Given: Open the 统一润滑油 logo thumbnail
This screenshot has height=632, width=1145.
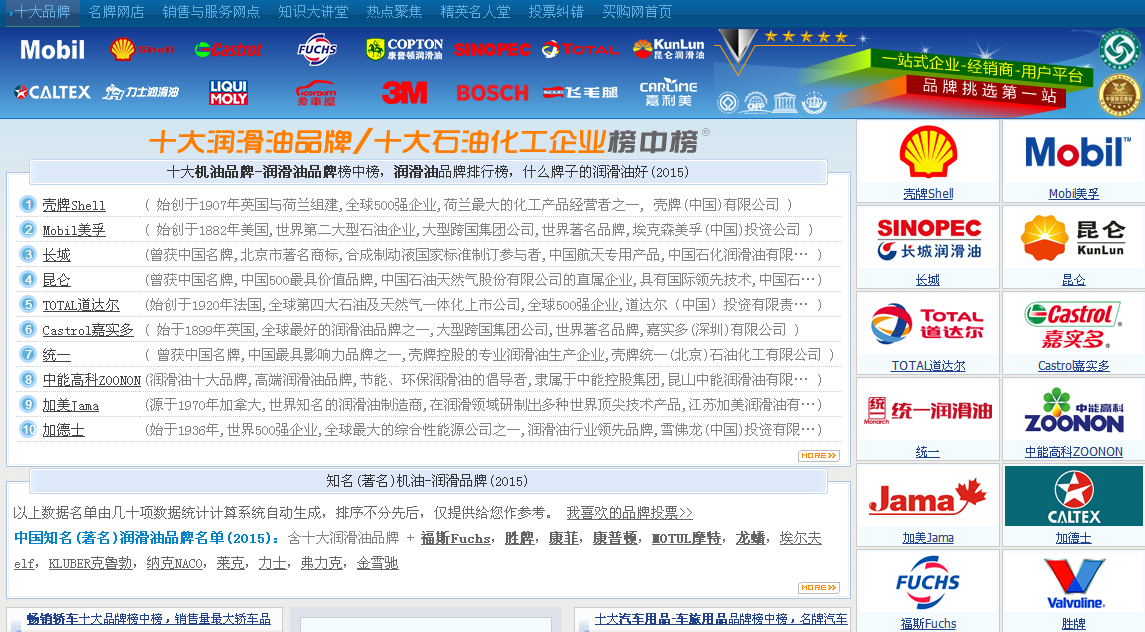Looking at the screenshot, I should tap(928, 411).
